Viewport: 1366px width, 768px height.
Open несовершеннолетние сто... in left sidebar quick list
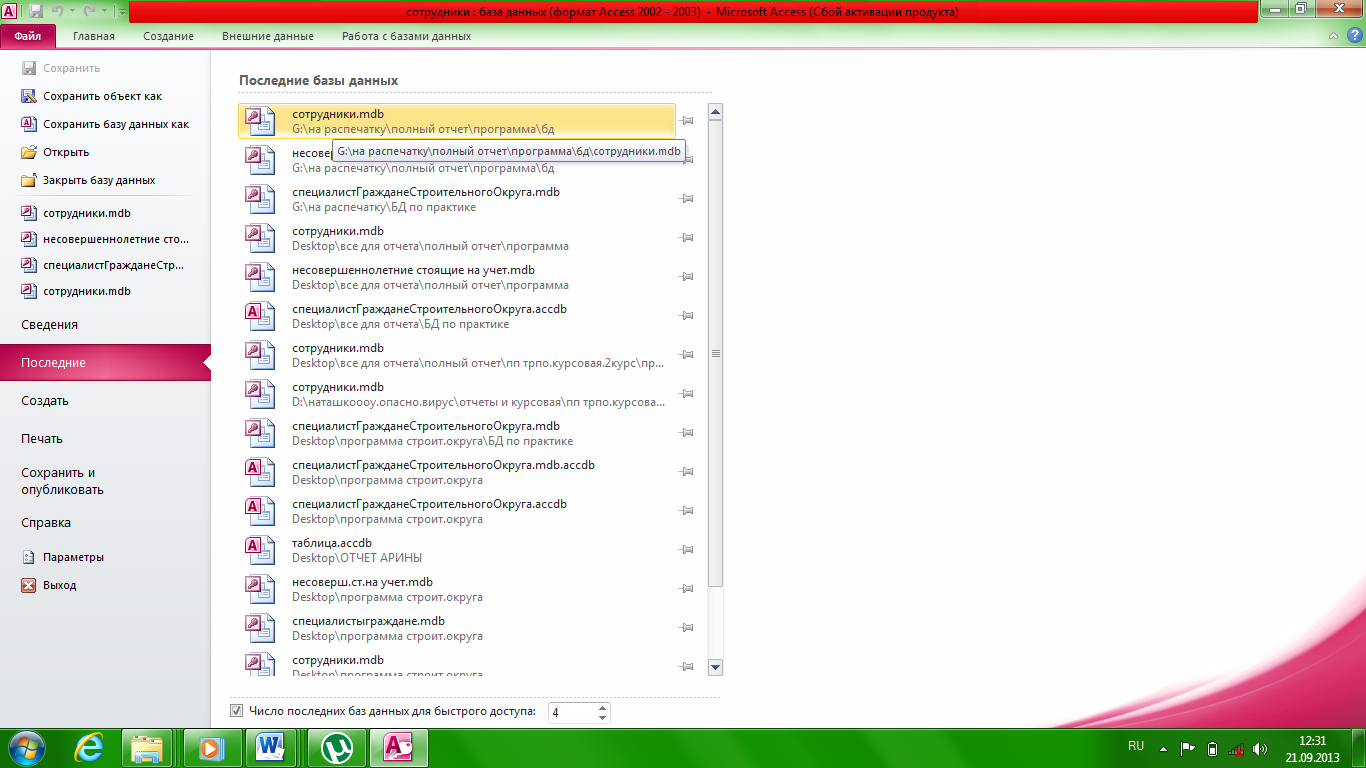[105, 240]
